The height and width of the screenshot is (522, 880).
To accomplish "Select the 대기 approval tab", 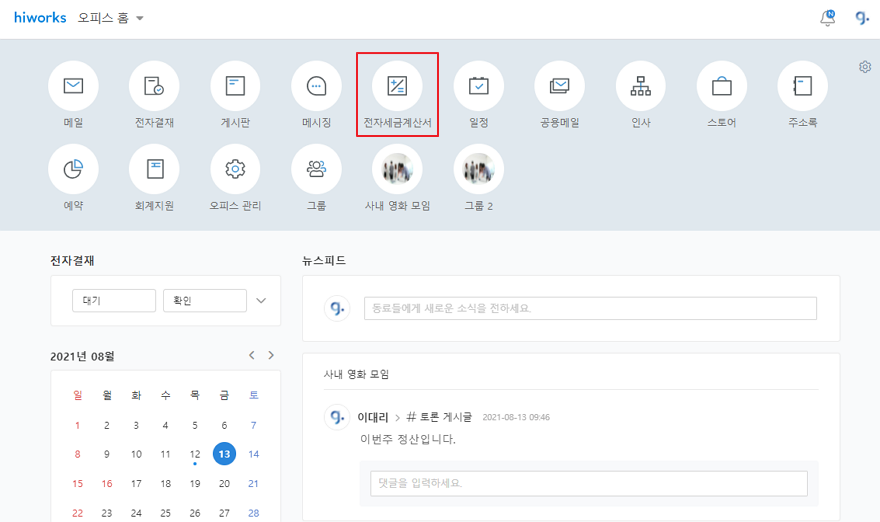I will point(114,300).
